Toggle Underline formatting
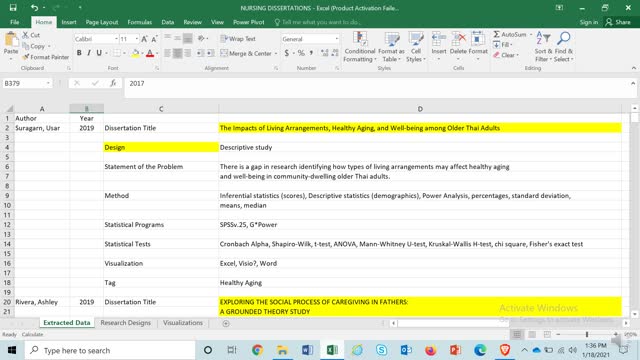 pyautogui.click(x=99, y=53)
